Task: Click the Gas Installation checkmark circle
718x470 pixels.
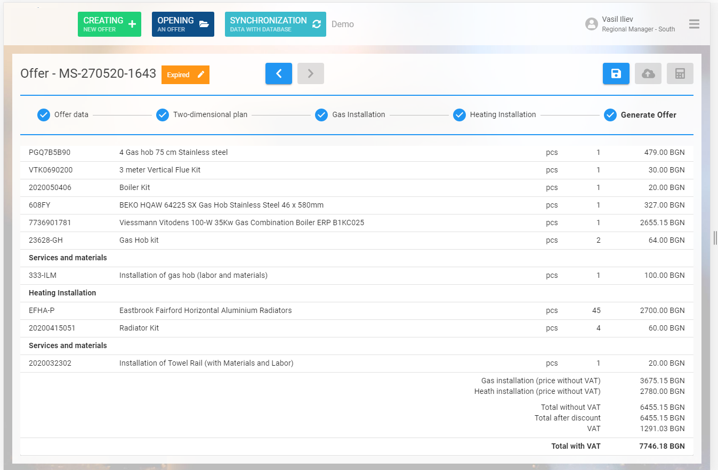Action: [x=321, y=115]
